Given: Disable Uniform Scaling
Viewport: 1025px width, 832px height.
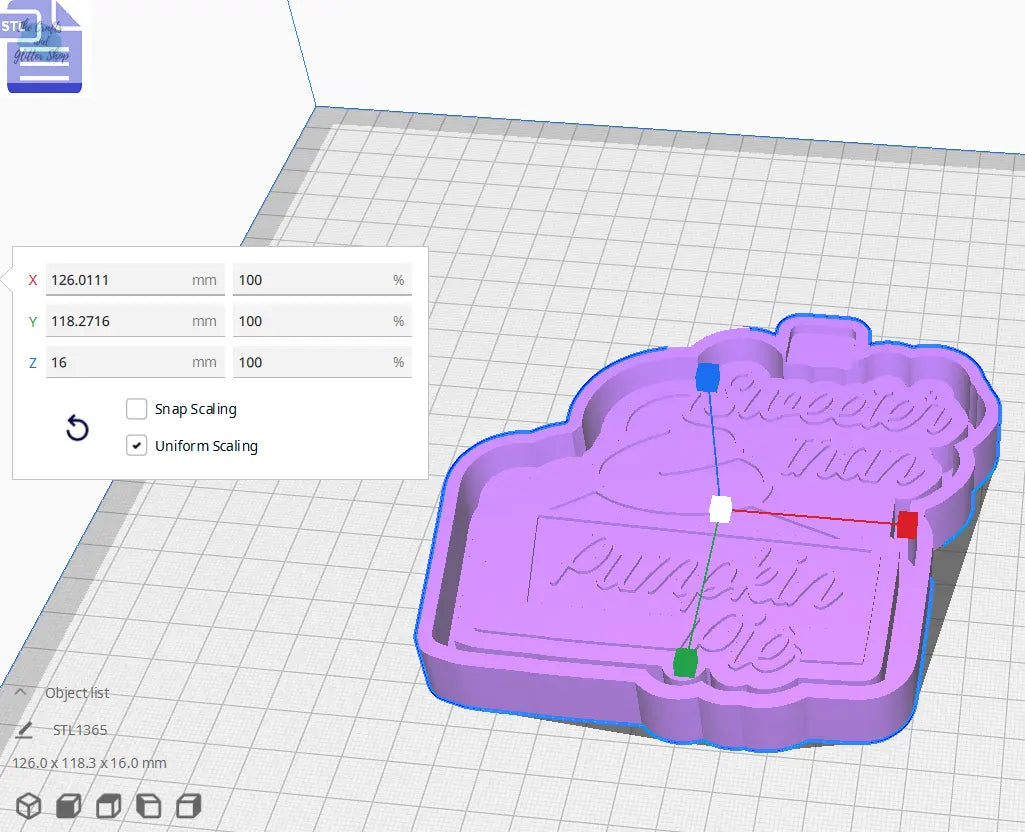Looking at the screenshot, I should tap(137, 445).
